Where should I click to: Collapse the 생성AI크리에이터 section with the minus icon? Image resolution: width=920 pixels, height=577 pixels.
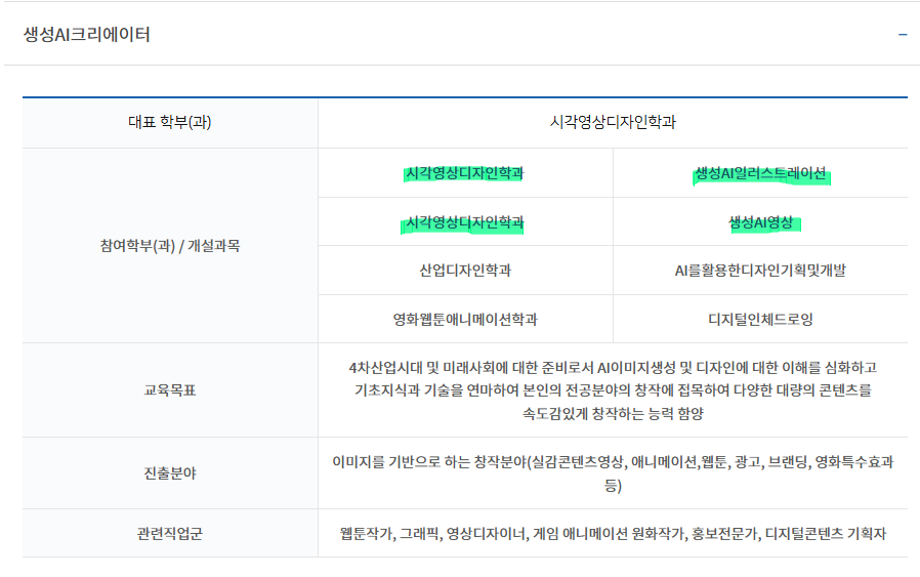pyautogui.click(x=902, y=35)
